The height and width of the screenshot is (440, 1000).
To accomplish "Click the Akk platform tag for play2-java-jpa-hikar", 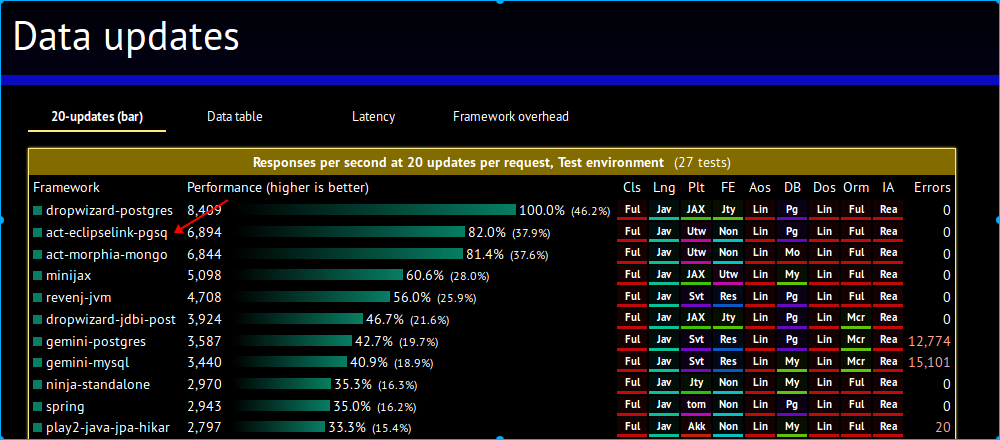I will (x=696, y=427).
